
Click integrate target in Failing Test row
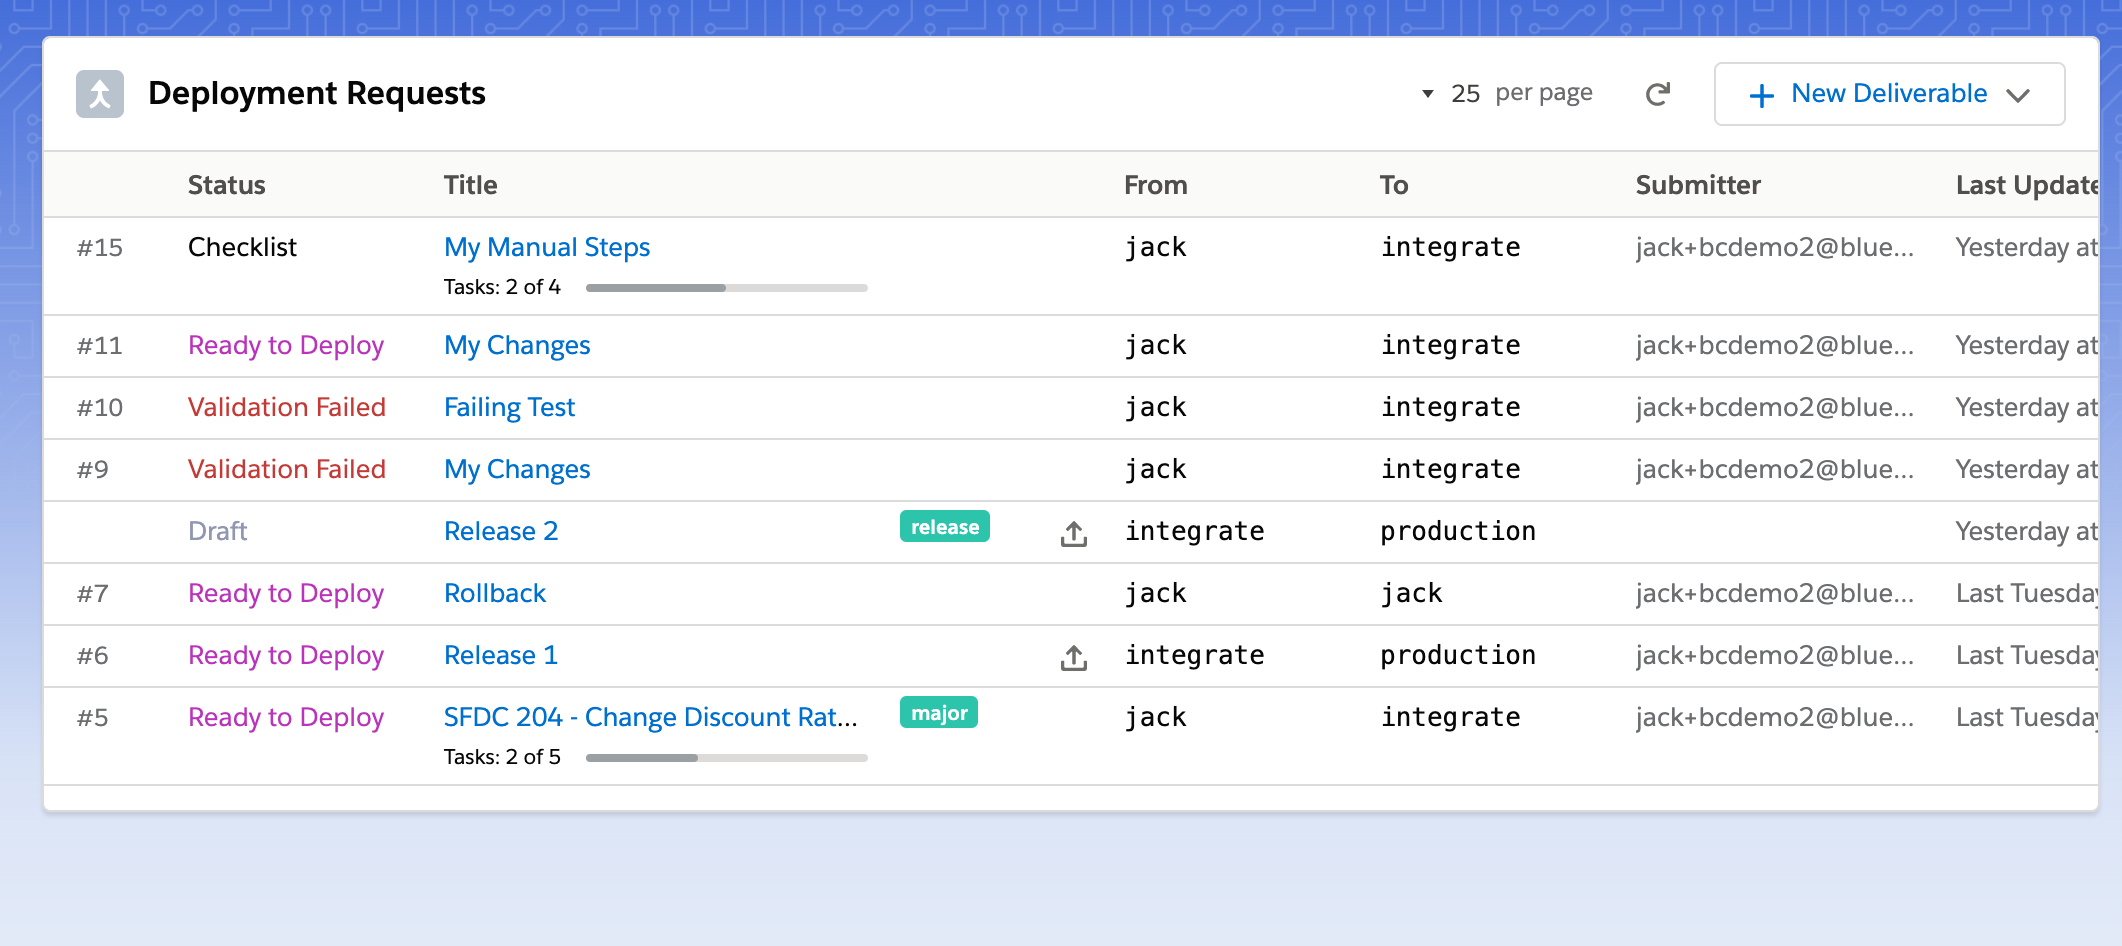pyautogui.click(x=1451, y=407)
